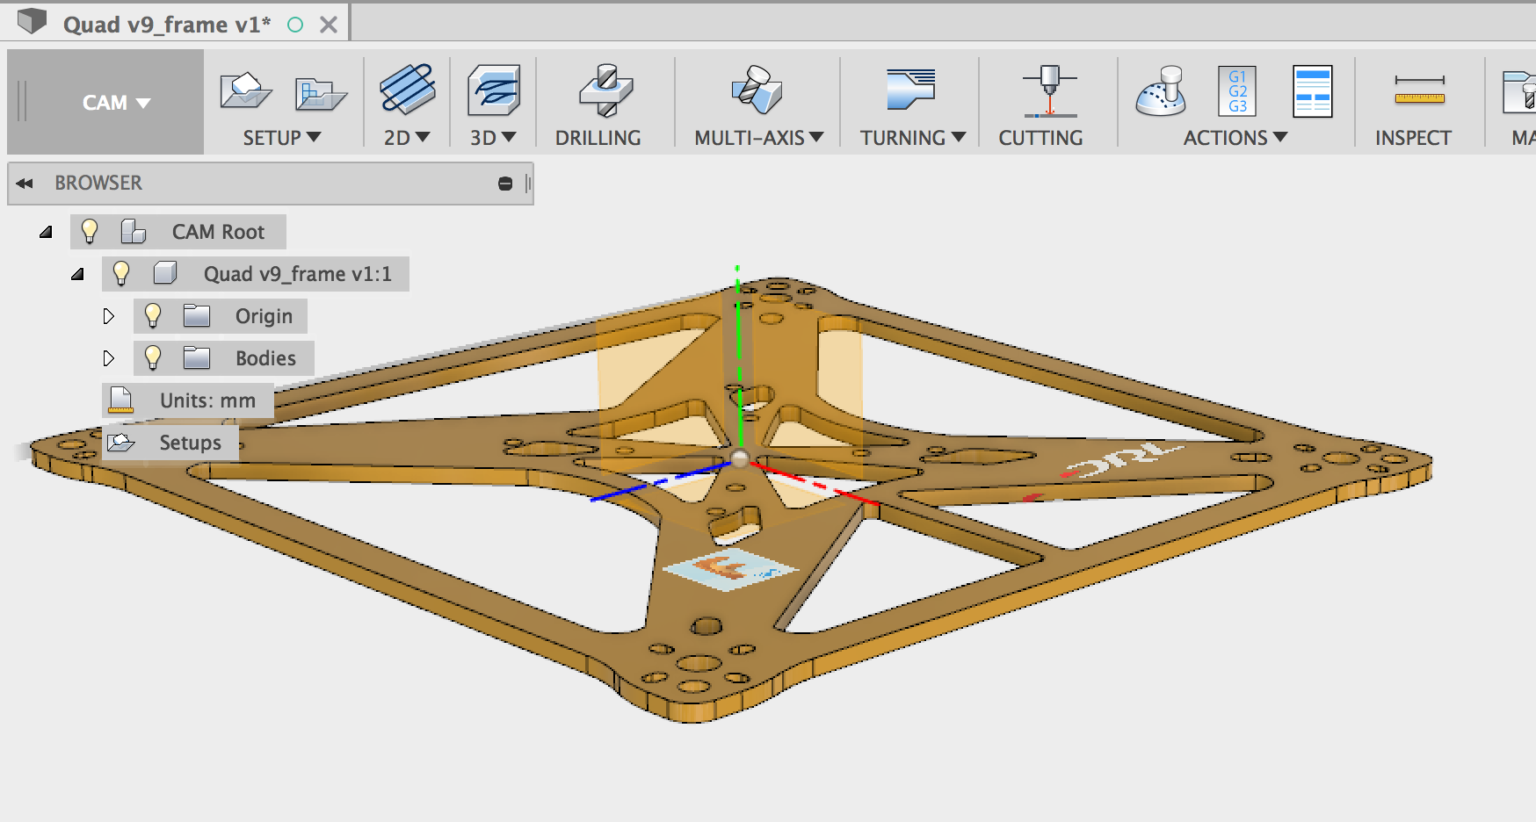Expand the Origin folder
The width and height of the screenshot is (1536, 822).
point(109,316)
